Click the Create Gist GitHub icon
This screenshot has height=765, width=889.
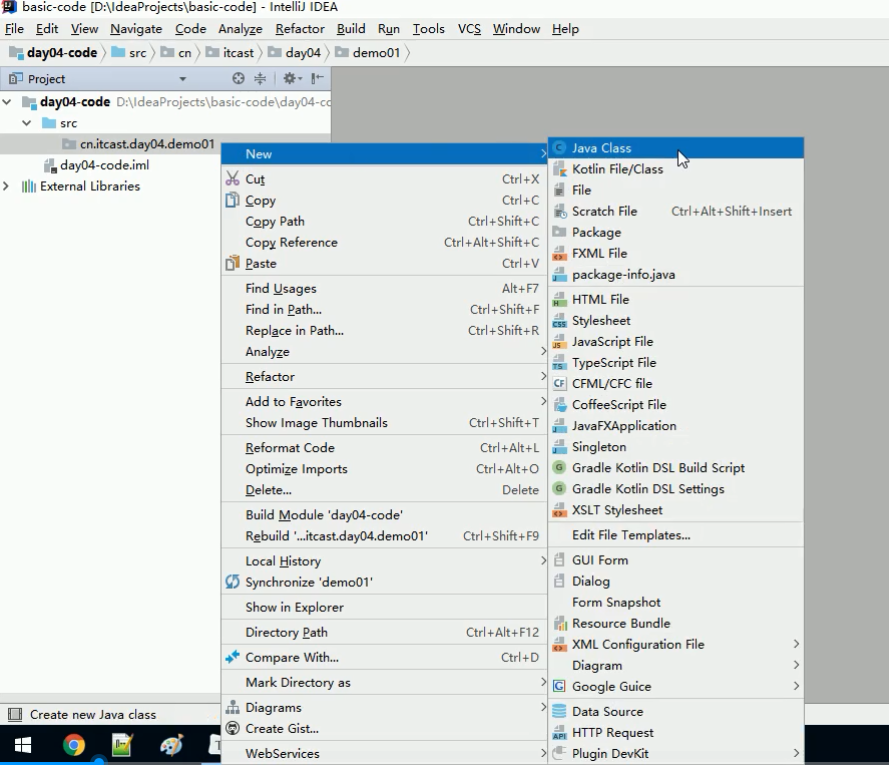232,728
